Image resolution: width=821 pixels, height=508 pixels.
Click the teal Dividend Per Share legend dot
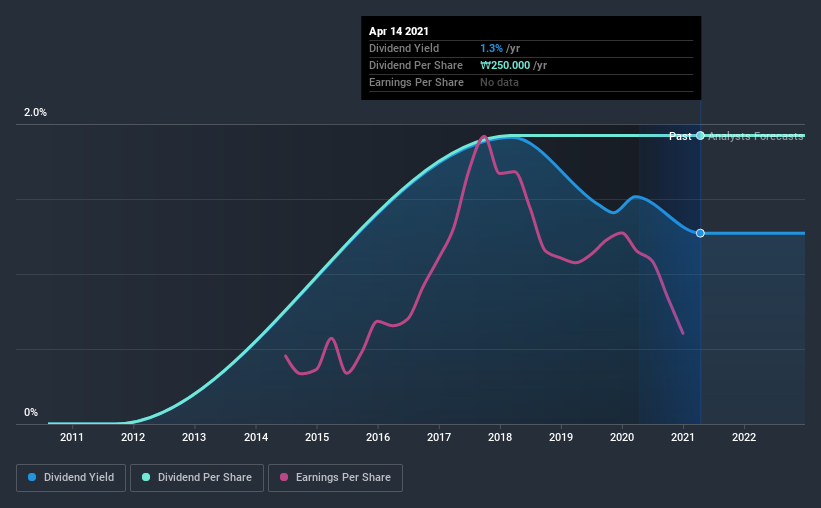coord(146,477)
